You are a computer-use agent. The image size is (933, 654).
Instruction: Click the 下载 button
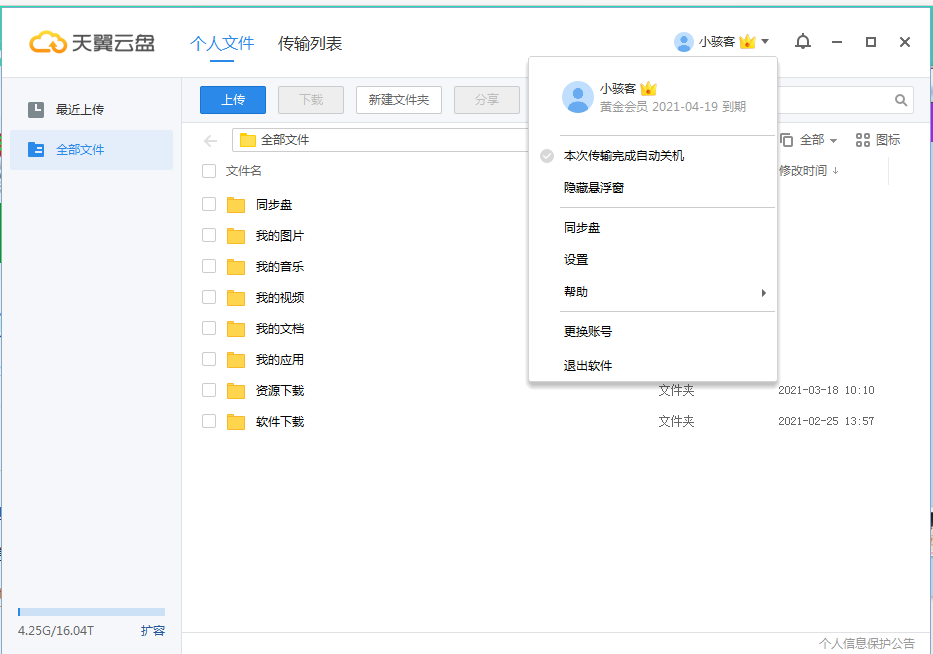pyautogui.click(x=311, y=100)
